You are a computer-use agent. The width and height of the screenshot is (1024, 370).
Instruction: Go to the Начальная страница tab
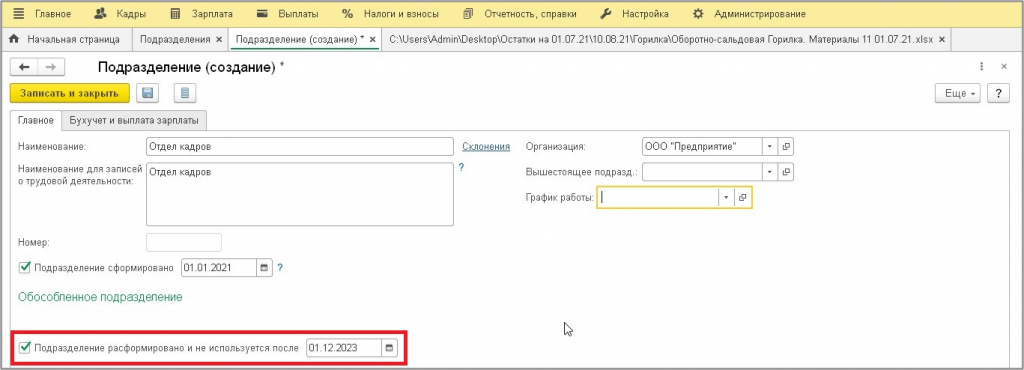click(65, 39)
